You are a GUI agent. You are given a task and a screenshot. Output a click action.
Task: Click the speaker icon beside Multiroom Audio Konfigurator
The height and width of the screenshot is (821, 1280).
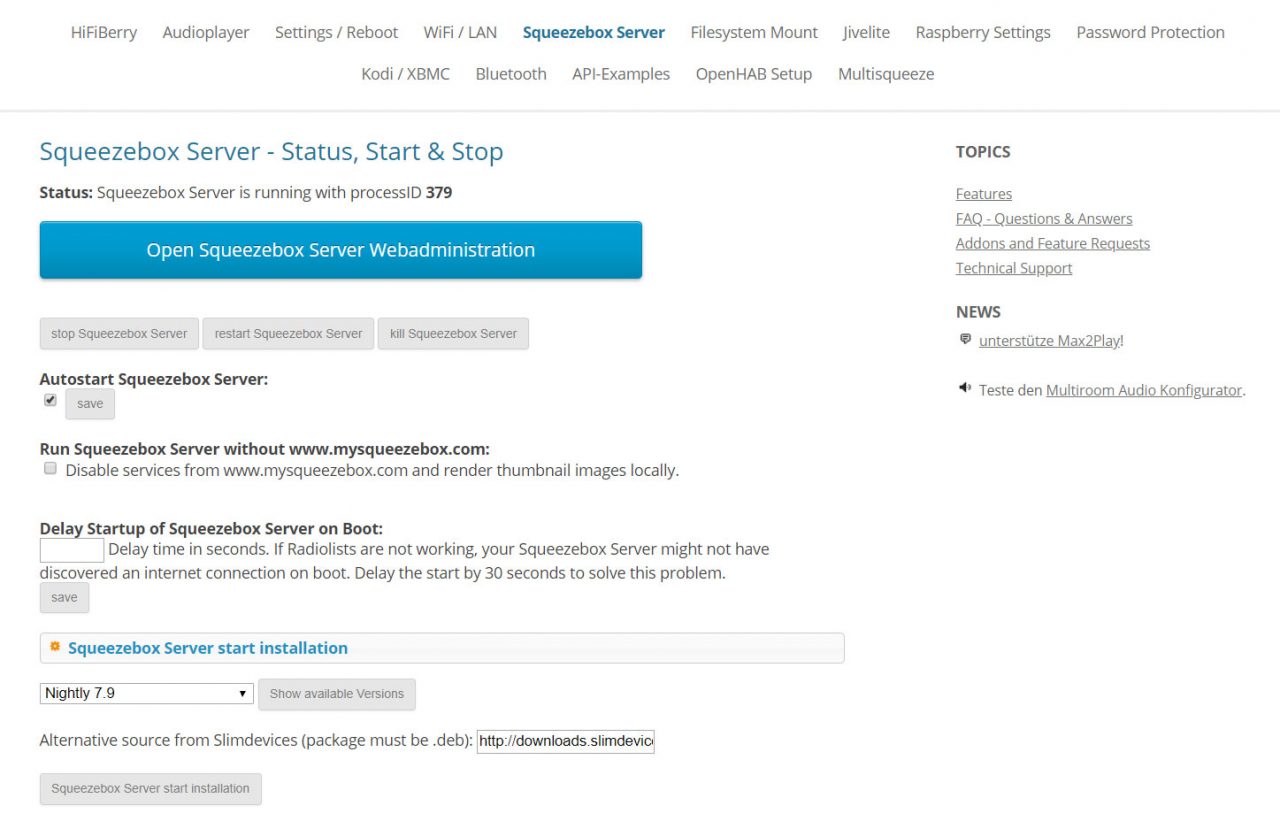pyautogui.click(x=965, y=389)
